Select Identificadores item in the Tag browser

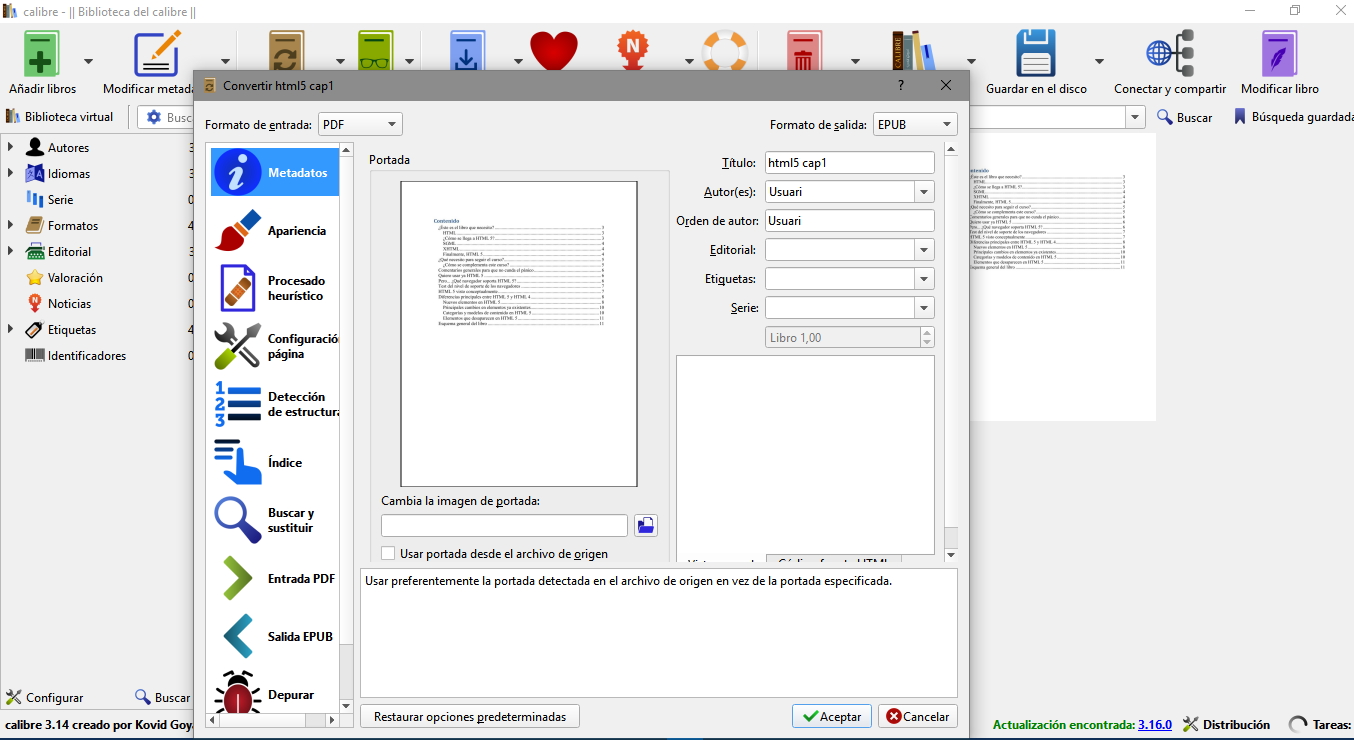click(x=76, y=355)
